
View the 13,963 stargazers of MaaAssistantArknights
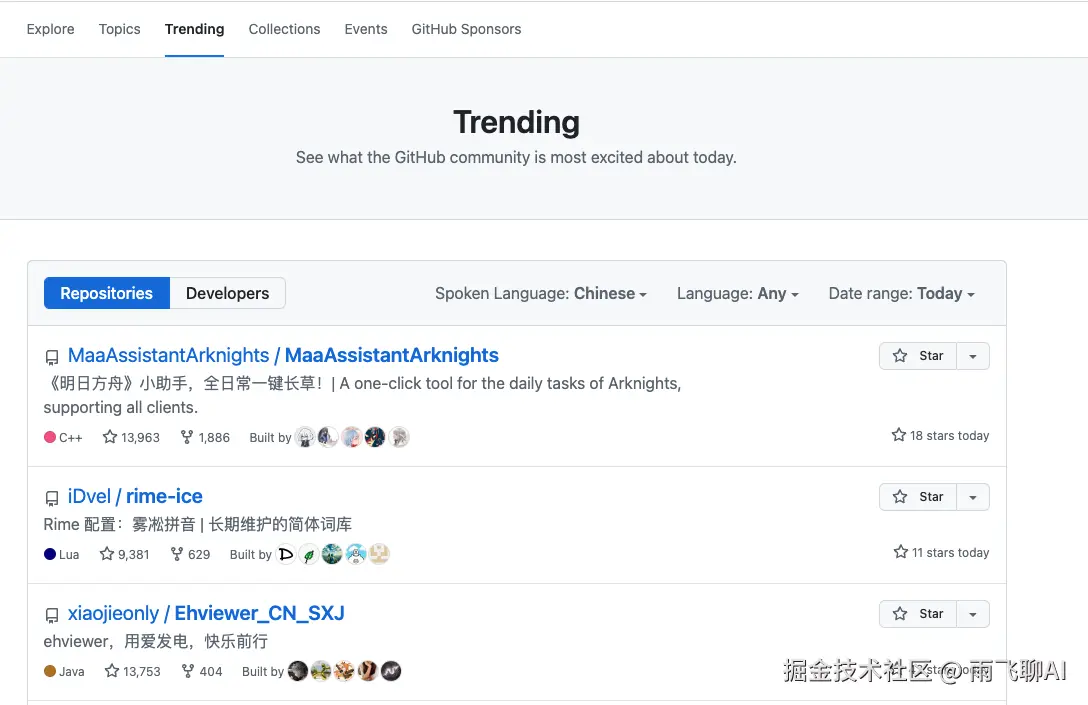tap(131, 437)
